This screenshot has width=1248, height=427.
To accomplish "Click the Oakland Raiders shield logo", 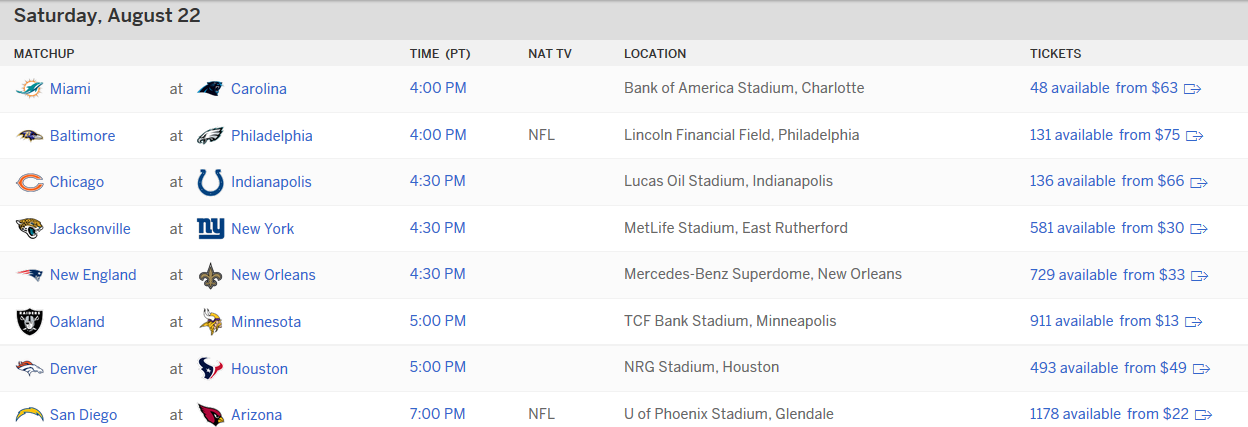I will click(x=30, y=322).
